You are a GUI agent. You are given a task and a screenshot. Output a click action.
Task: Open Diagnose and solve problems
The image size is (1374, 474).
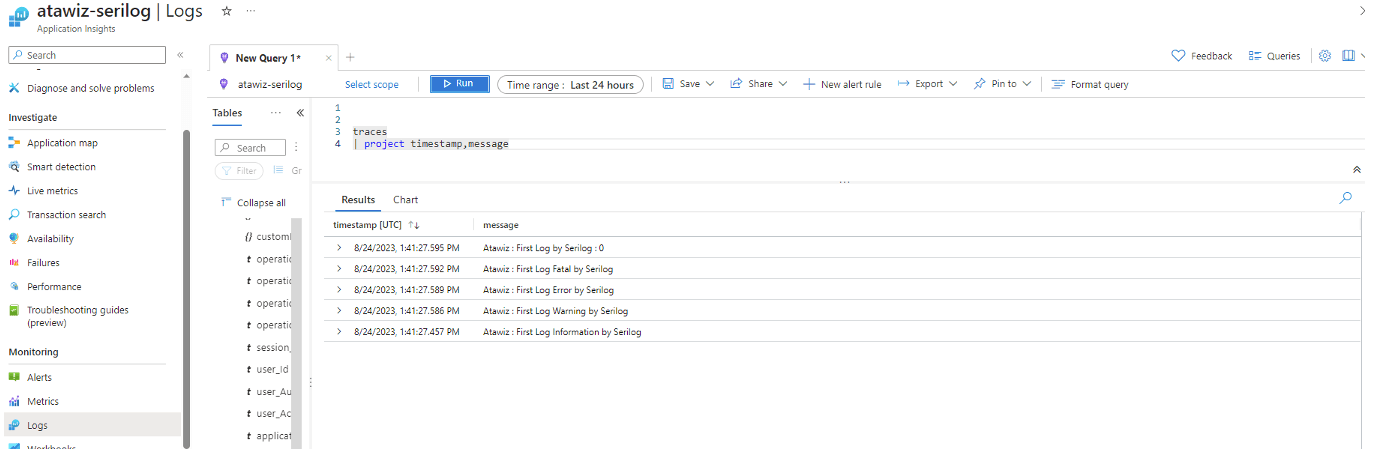(90, 88)
